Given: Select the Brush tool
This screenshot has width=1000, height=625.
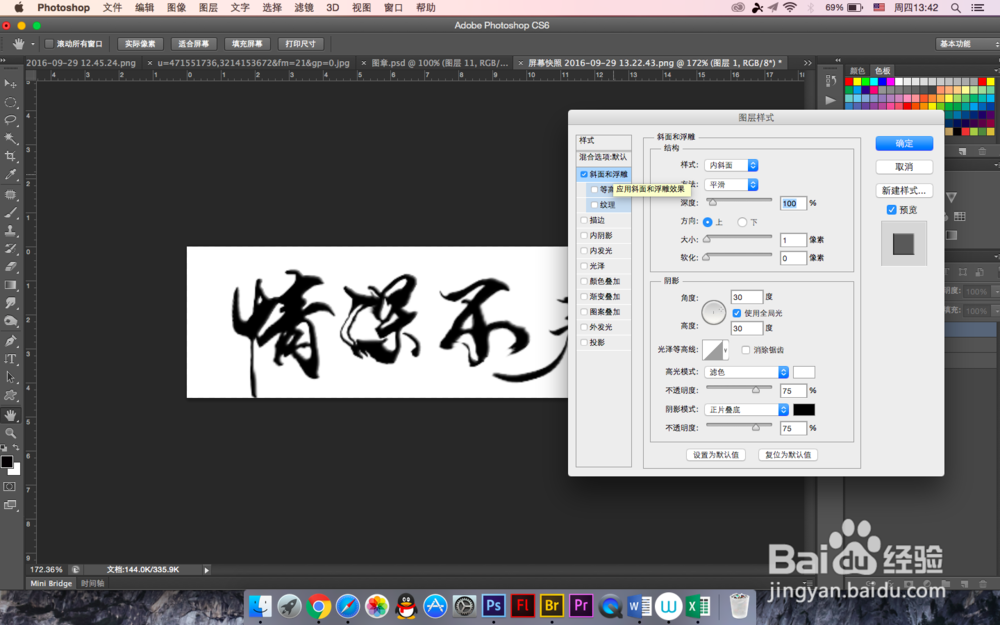Looking at the screenshot, I should pyautogui.click(x=10, y=213).
